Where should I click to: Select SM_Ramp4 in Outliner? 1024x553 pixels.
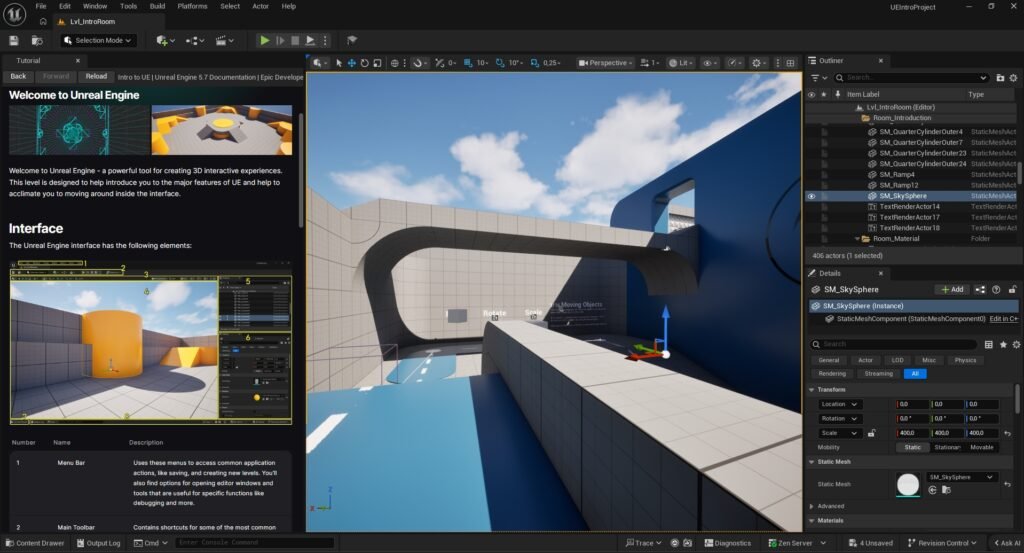(x=897, y=174)
